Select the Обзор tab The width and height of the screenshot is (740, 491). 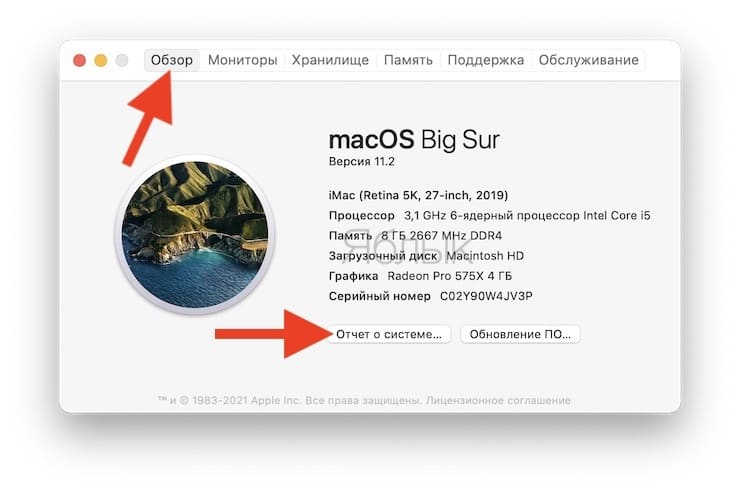click(172, 60)
